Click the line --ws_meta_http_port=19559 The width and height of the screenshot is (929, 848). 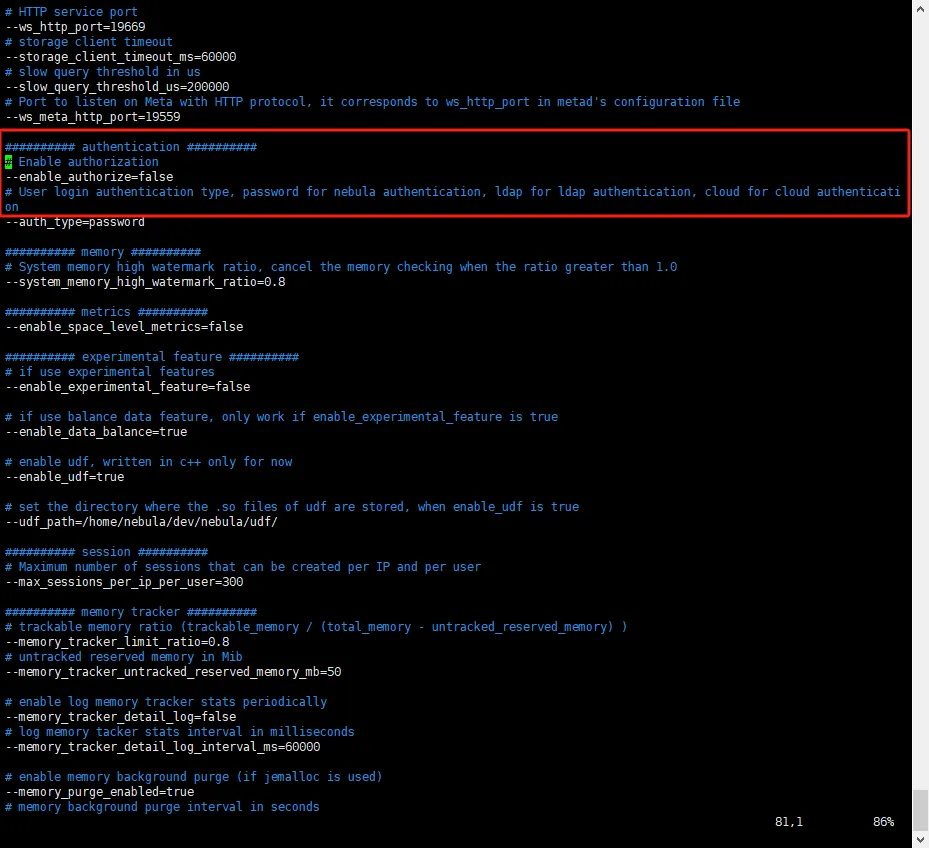[93, 117]
